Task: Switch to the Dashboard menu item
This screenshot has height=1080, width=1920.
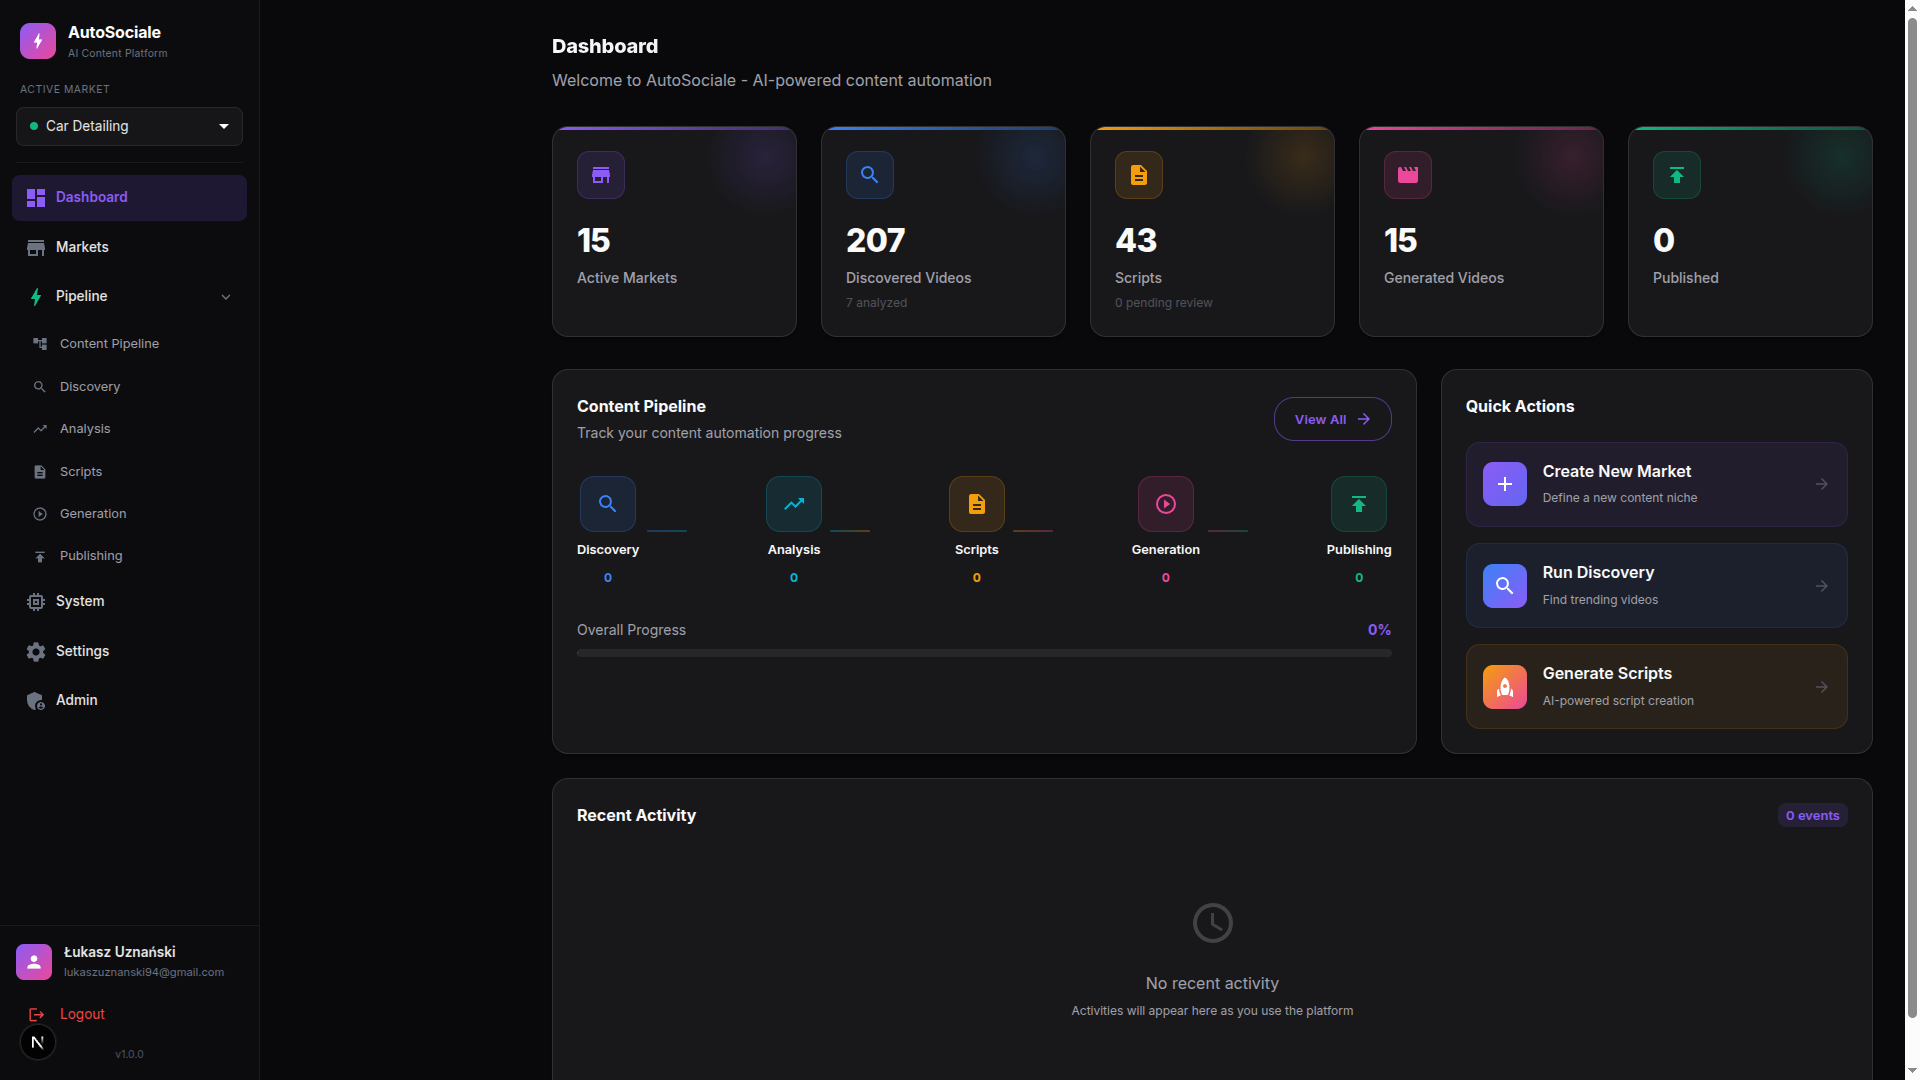Action: pos(92,197)
